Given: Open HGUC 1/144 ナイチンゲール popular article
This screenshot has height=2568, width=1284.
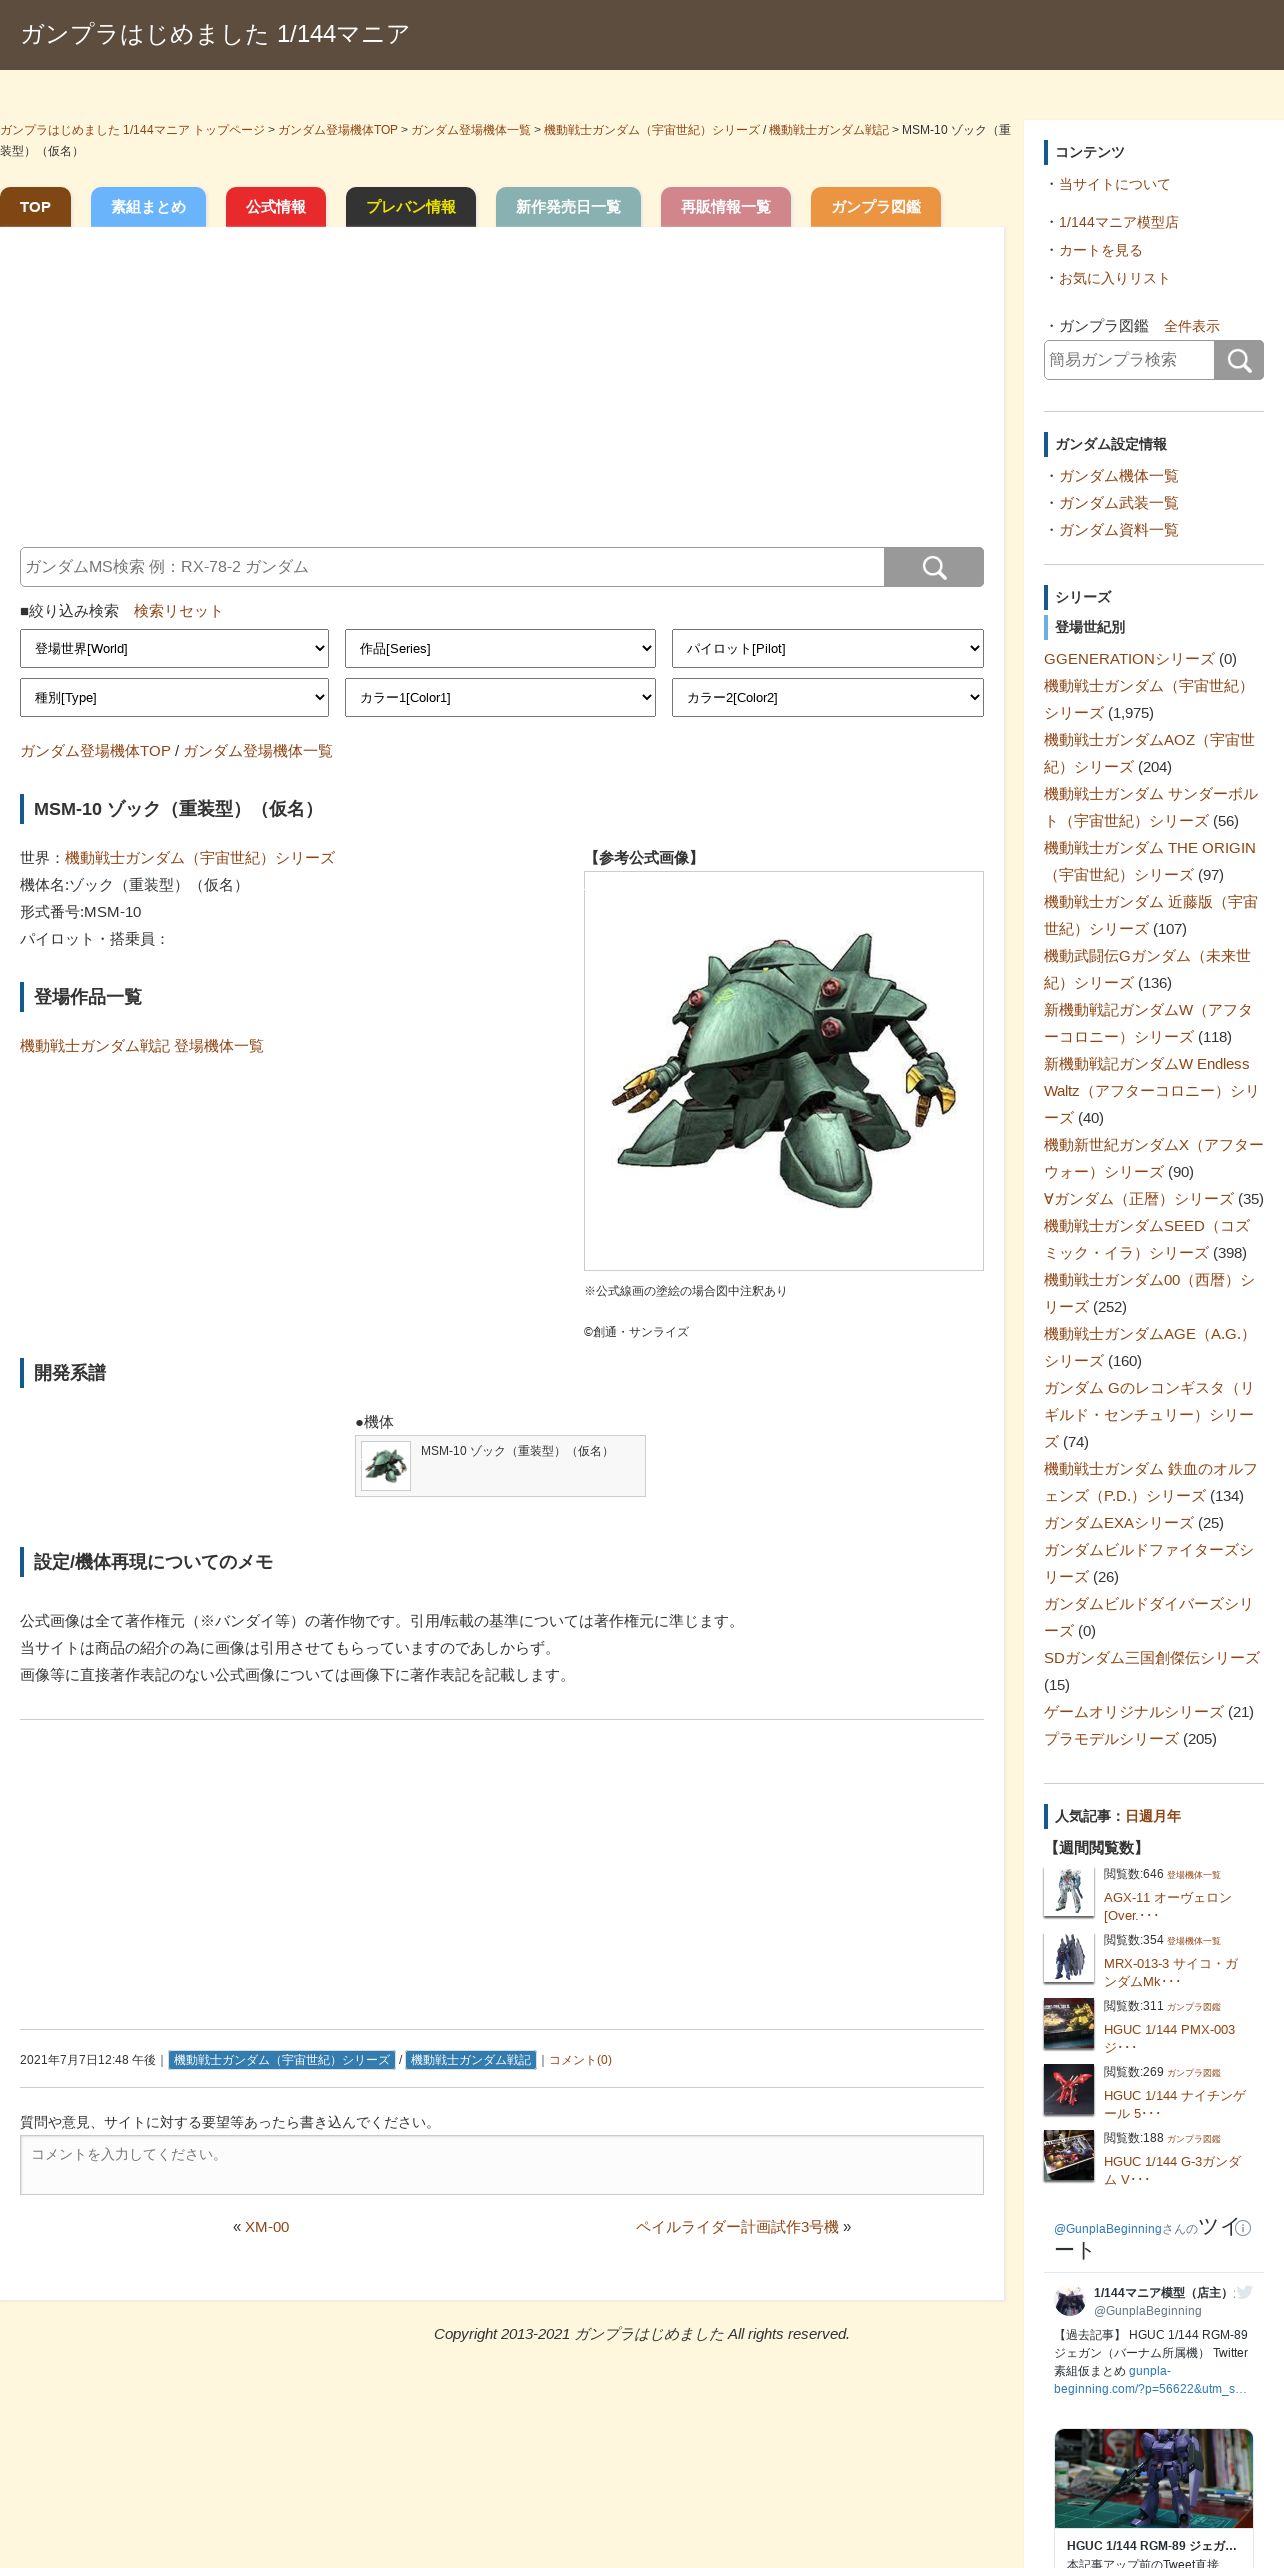Looking at the screenshot, I should pos(1175,2104).
